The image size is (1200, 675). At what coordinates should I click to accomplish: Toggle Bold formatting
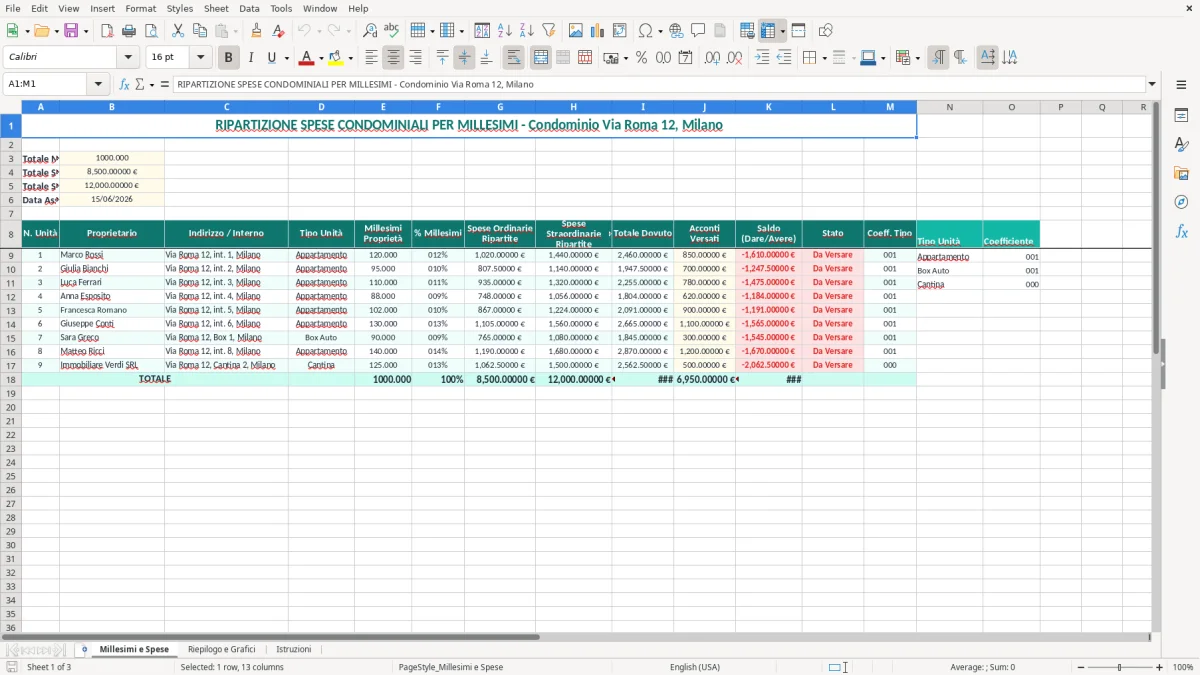click(228, 58)
